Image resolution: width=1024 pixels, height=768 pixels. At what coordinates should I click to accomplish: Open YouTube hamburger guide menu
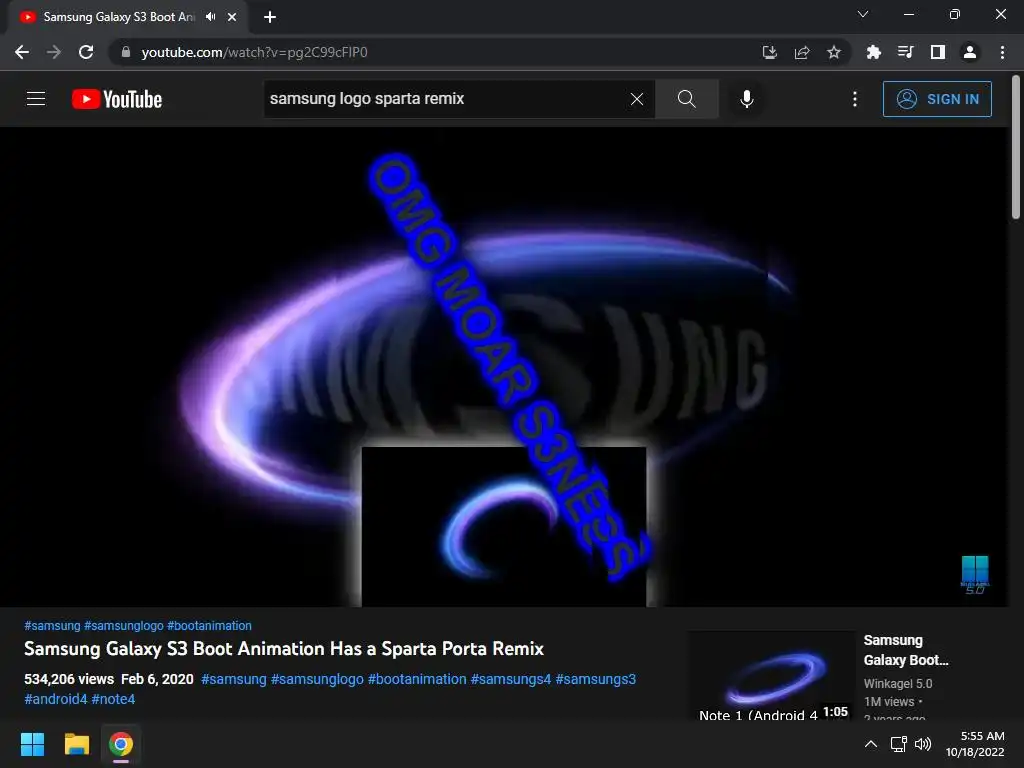[x=36, y=99]
